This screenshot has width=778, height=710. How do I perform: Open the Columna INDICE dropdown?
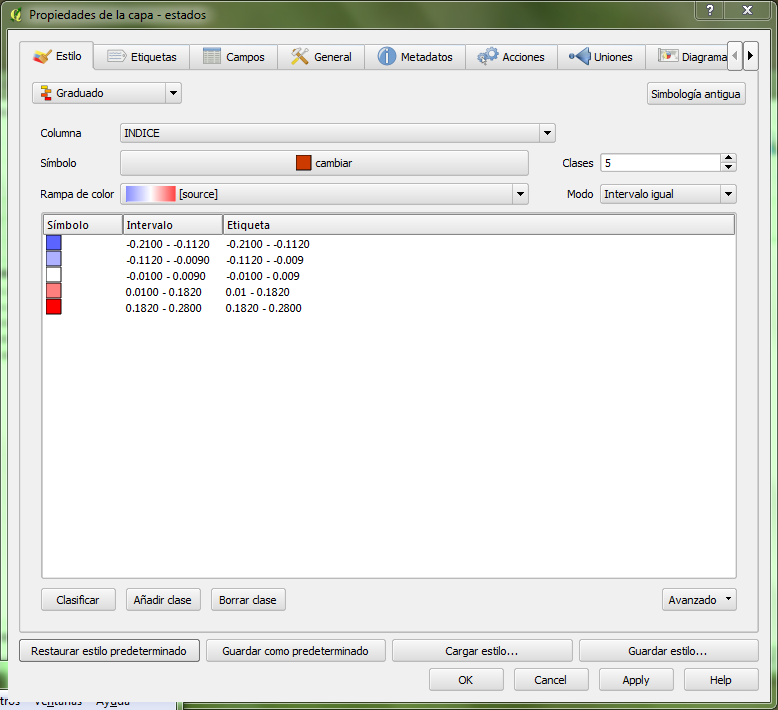[x=337, y=133]
